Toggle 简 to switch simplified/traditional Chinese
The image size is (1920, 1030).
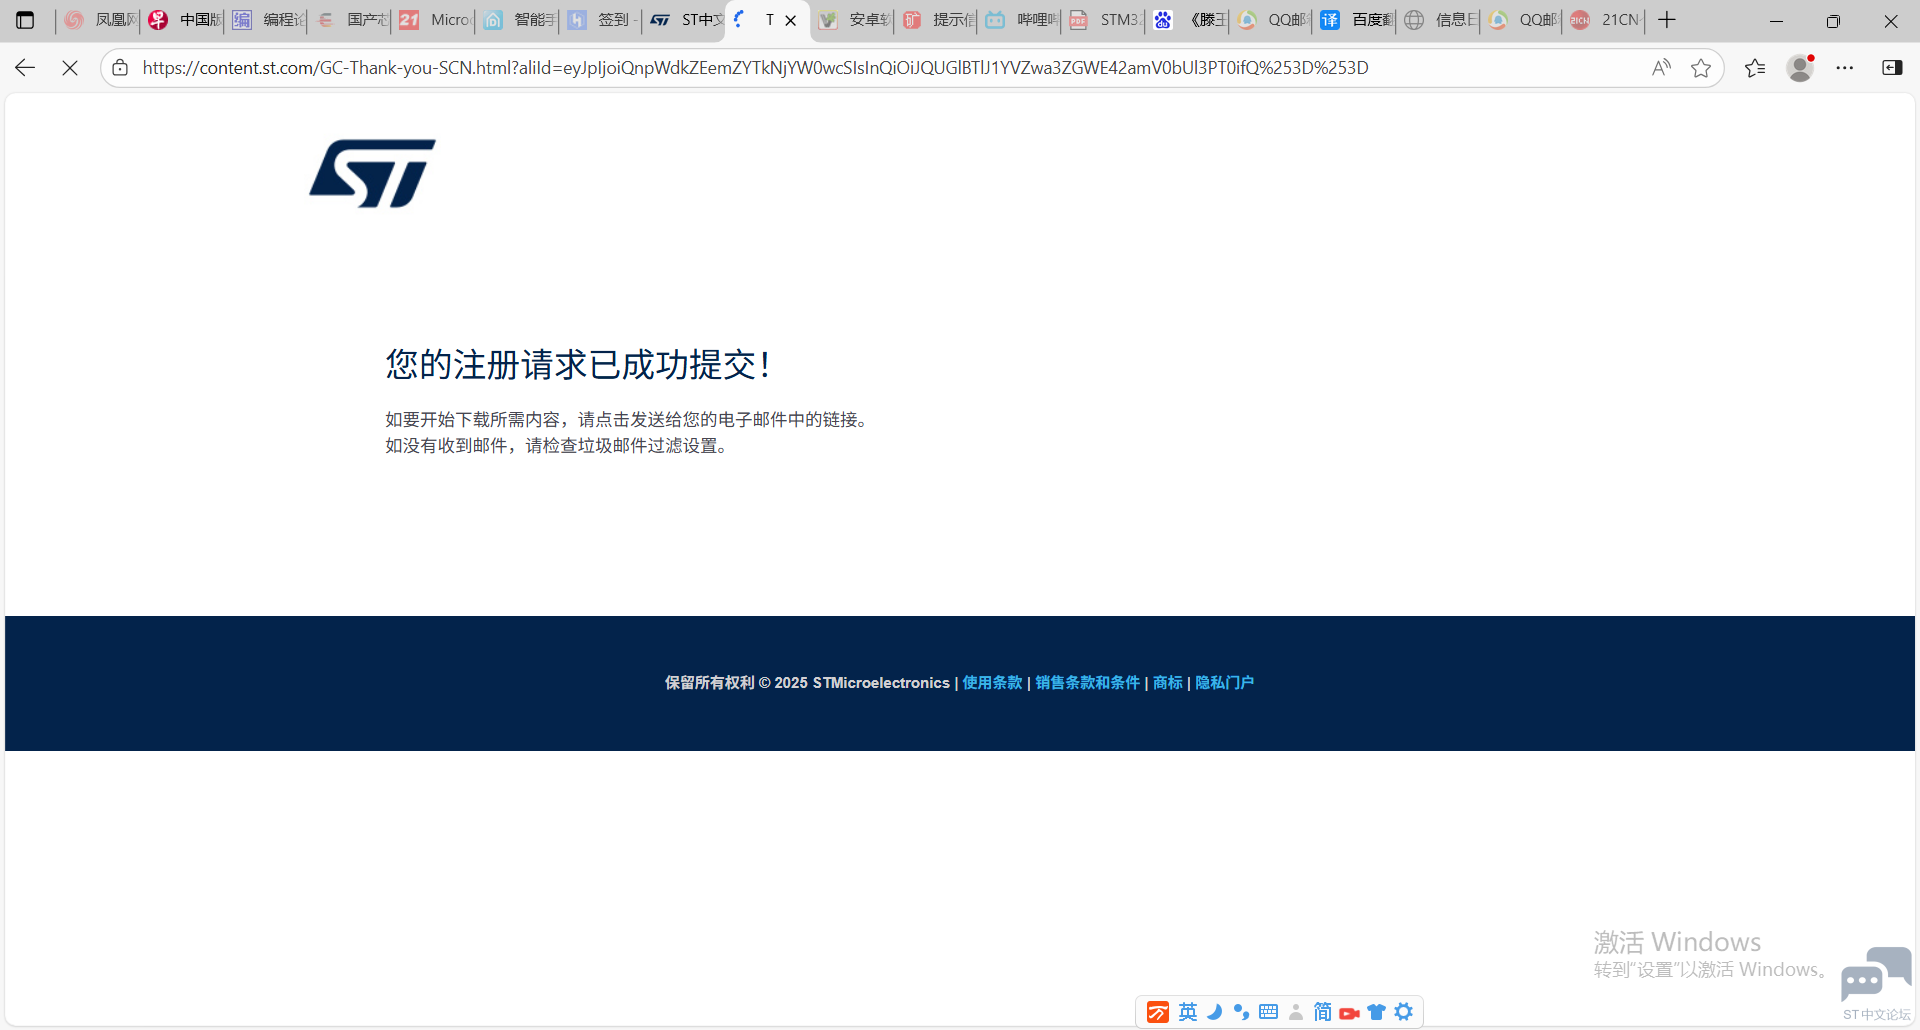(x=1323, y=1012)
